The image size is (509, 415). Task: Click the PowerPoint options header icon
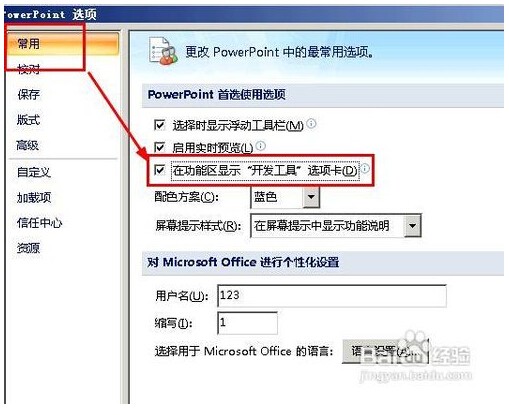[163, 51]
